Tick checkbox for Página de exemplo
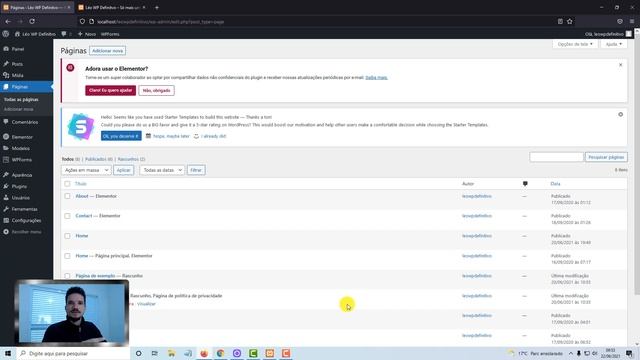The width and height of the screenshot is (640, 360). coord(67,276)
